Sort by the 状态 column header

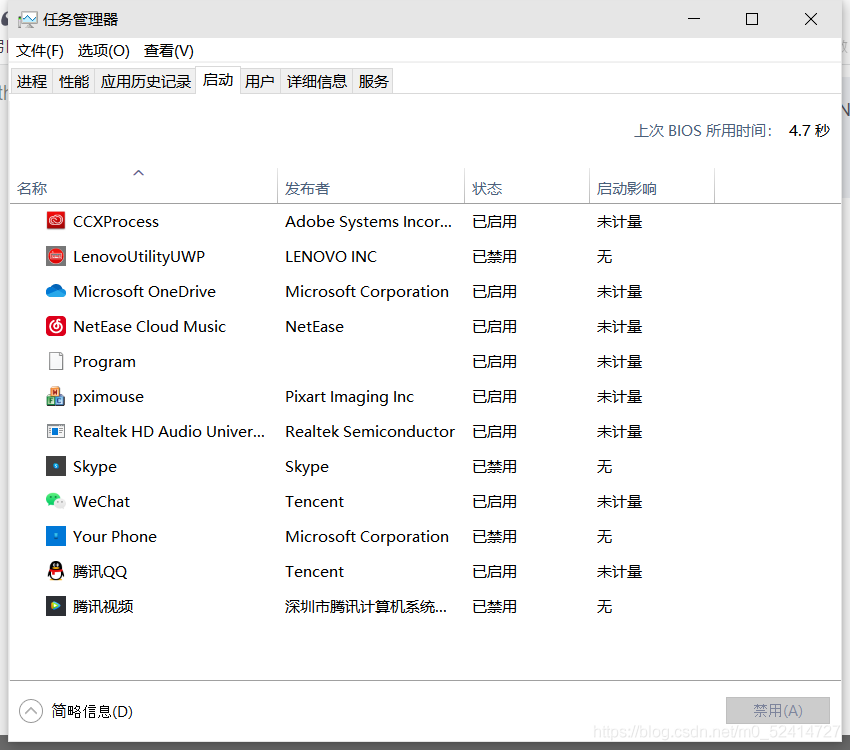point(527,186)
